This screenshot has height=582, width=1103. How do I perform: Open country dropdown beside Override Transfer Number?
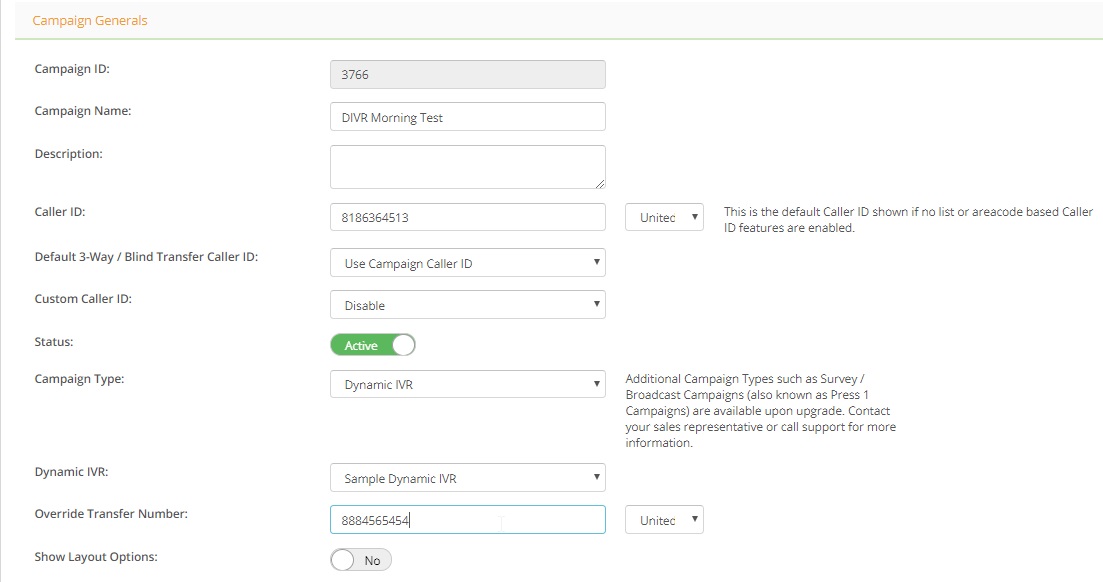coord(664,520)
